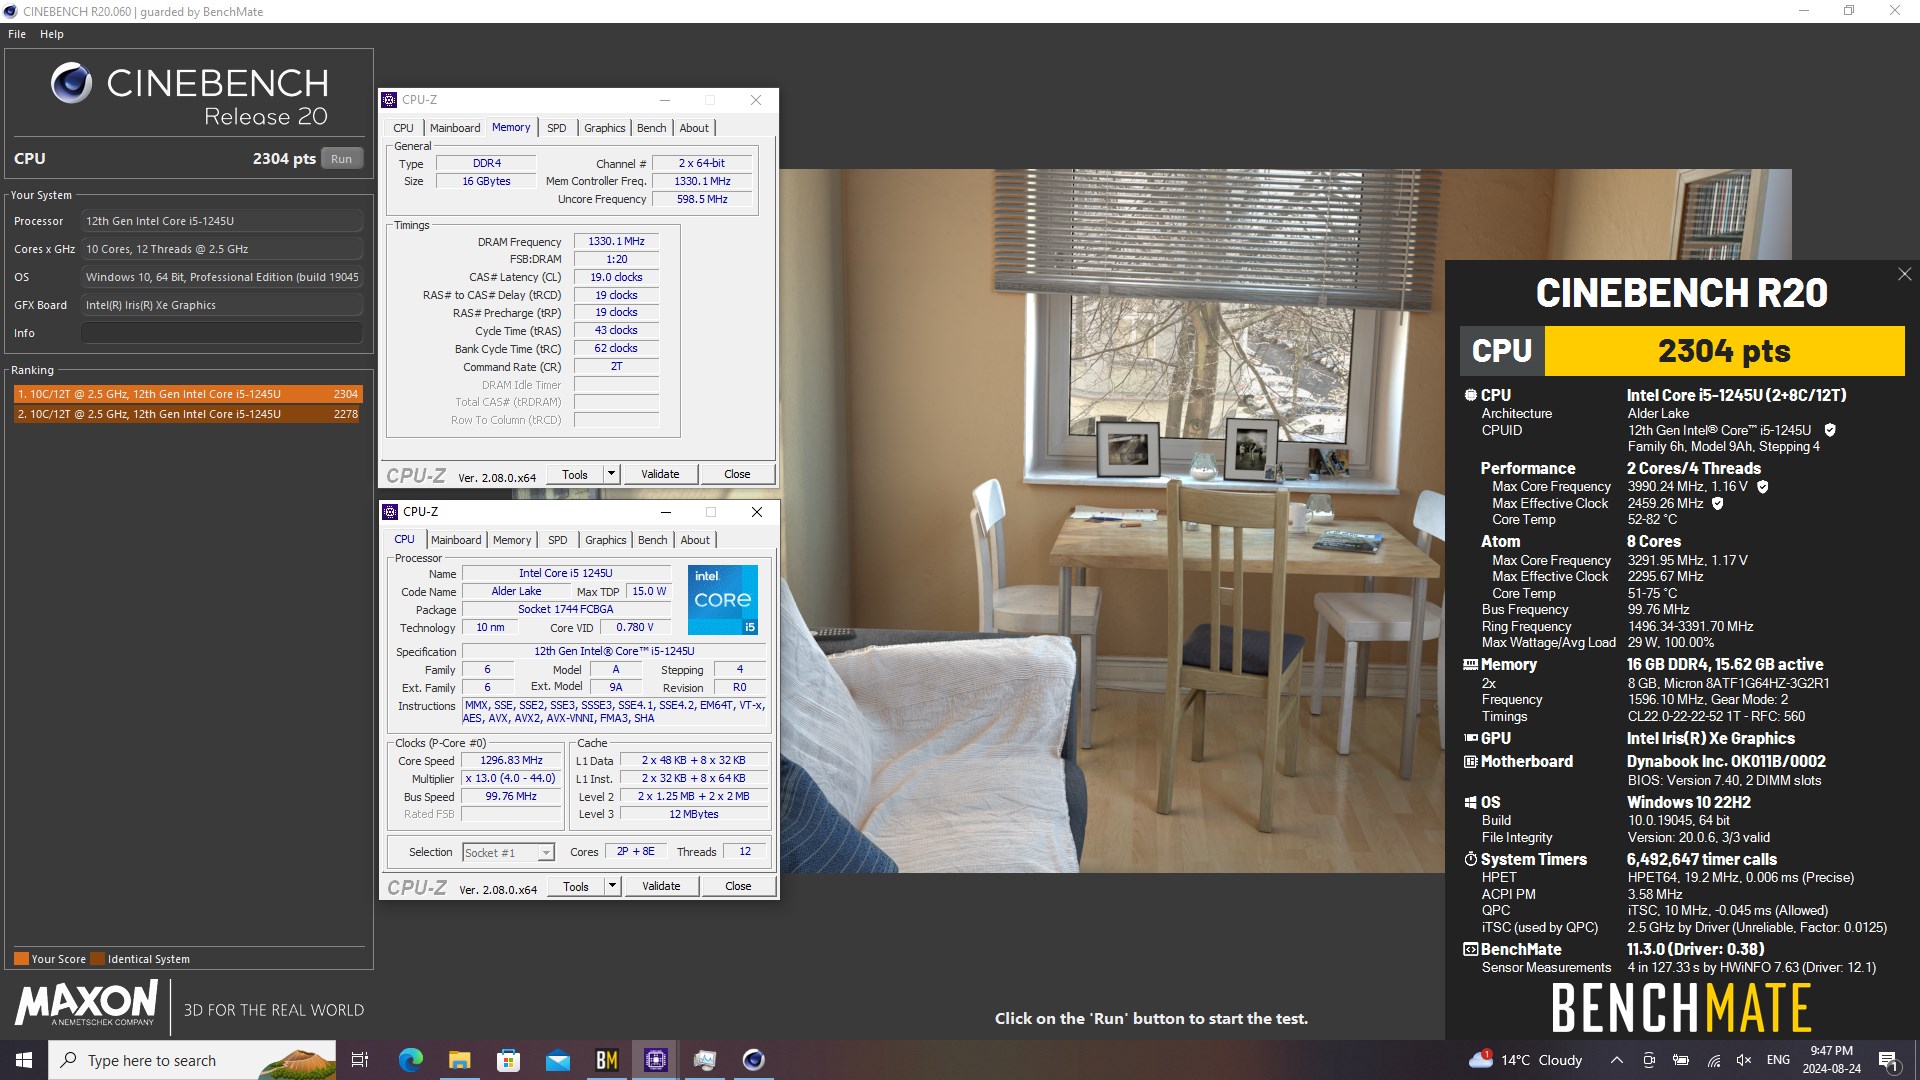Viewport: 1920px width, 1080px height.
Task: Click Validate in upper CPU-Z window
Action: click(660, 475)
